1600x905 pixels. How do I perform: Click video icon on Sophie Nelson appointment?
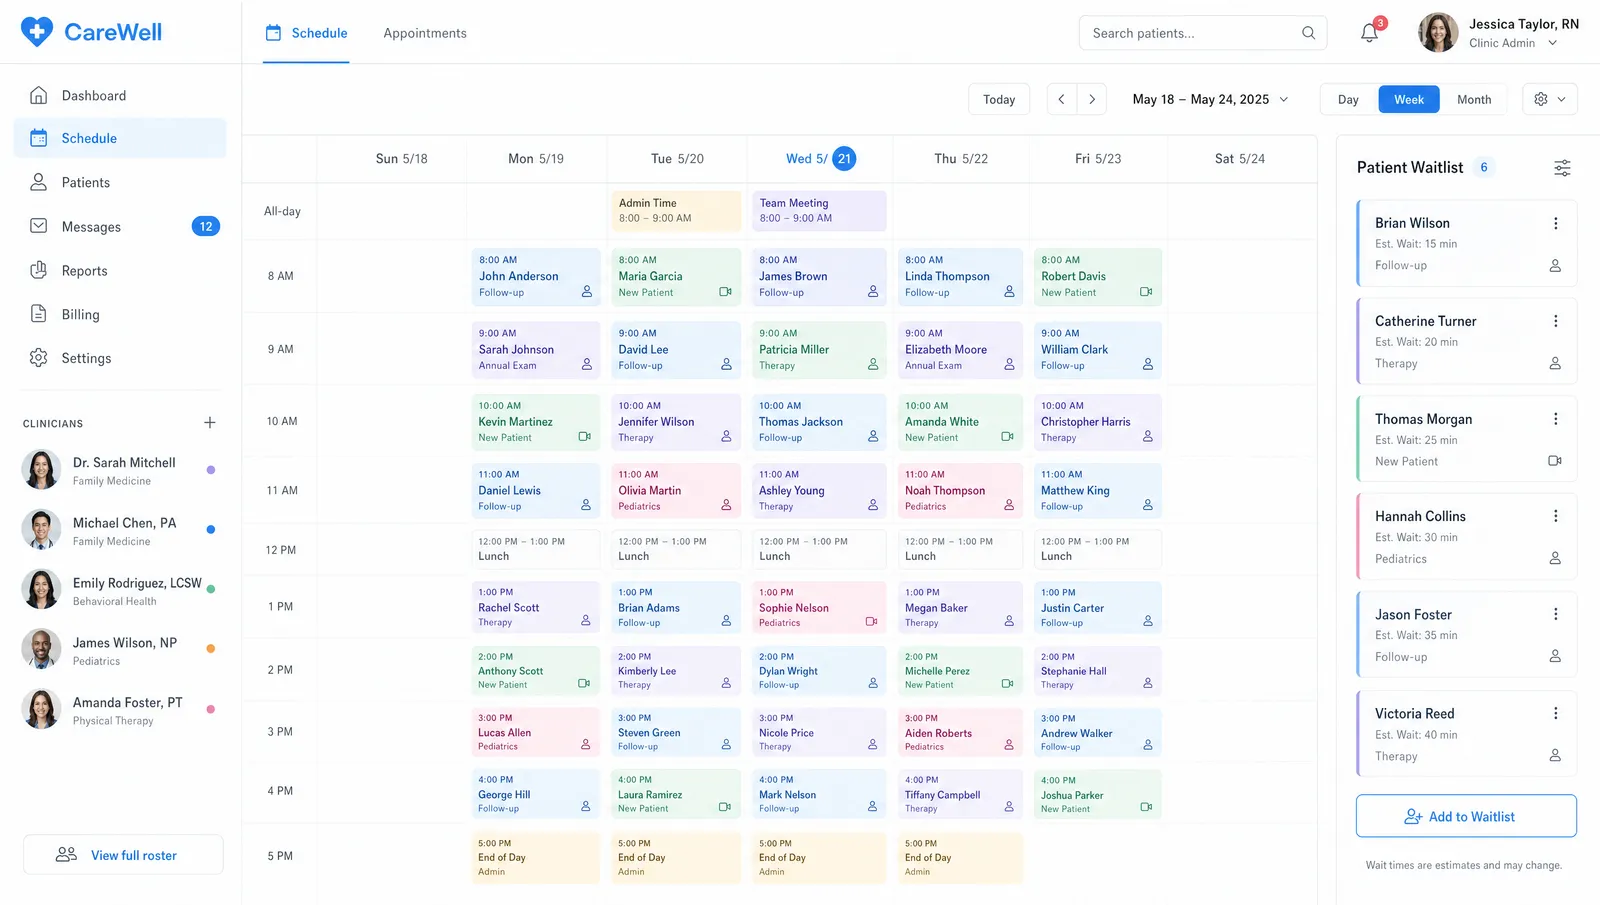coord(871,622)
